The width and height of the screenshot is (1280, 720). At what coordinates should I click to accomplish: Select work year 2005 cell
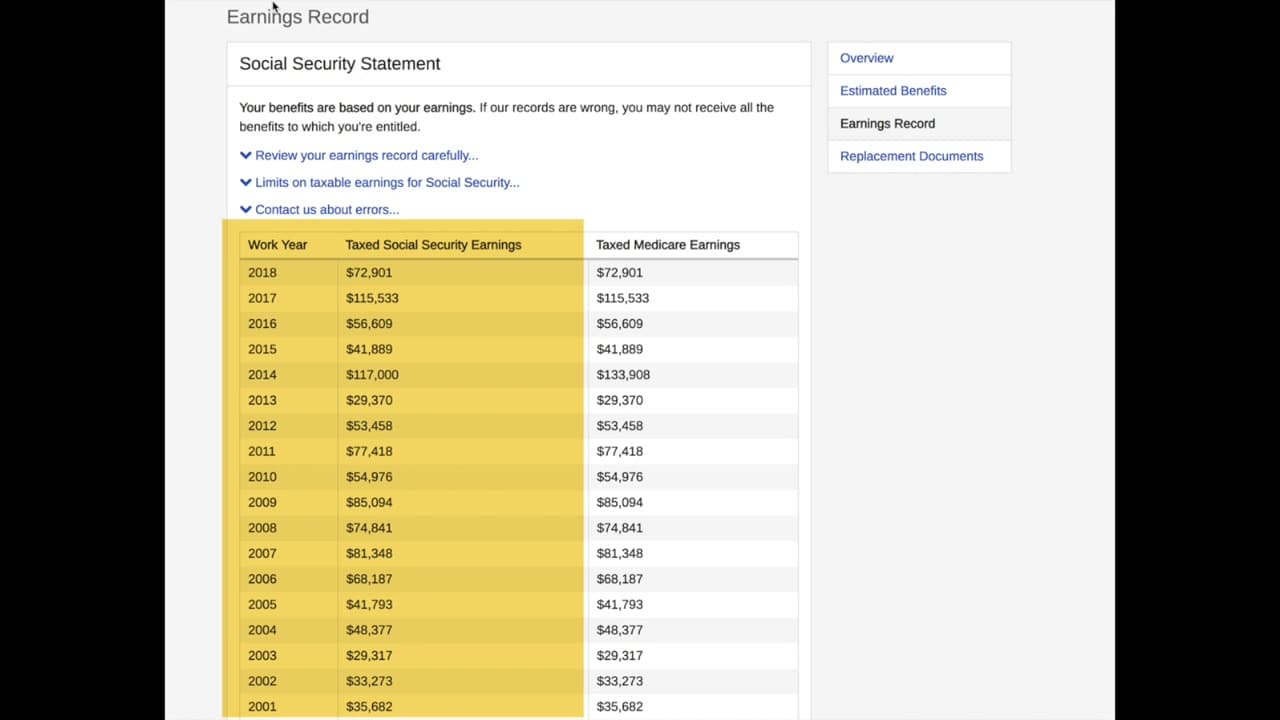262,604
